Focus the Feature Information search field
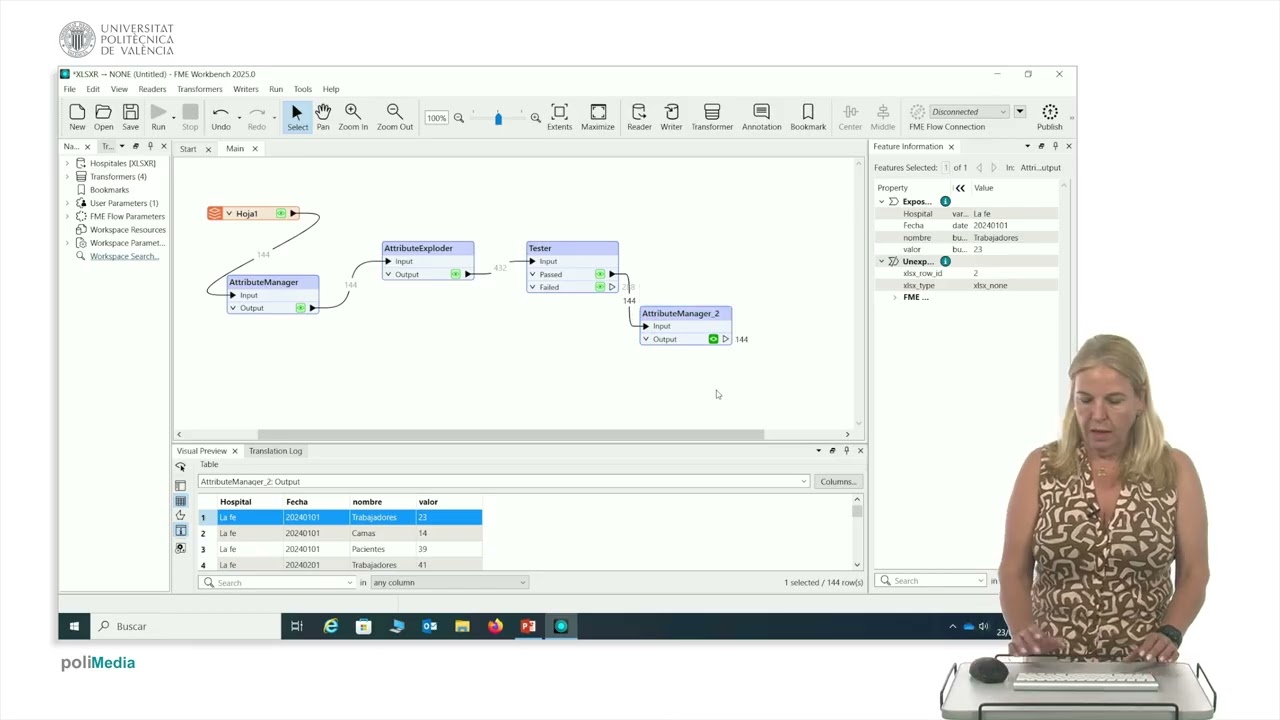1280x720 pixels. 931,580
